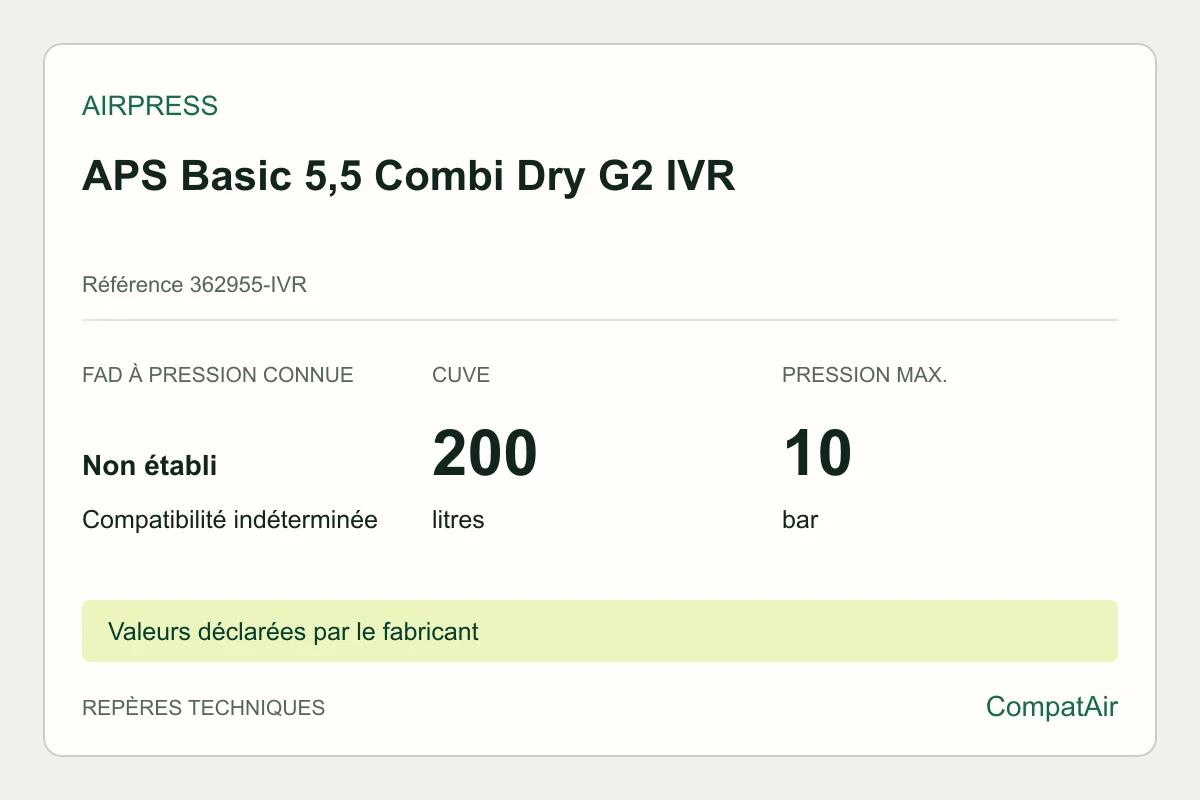1200x800 pixels.
Task: Click the divider line below the reference
Action: point(600,320)
